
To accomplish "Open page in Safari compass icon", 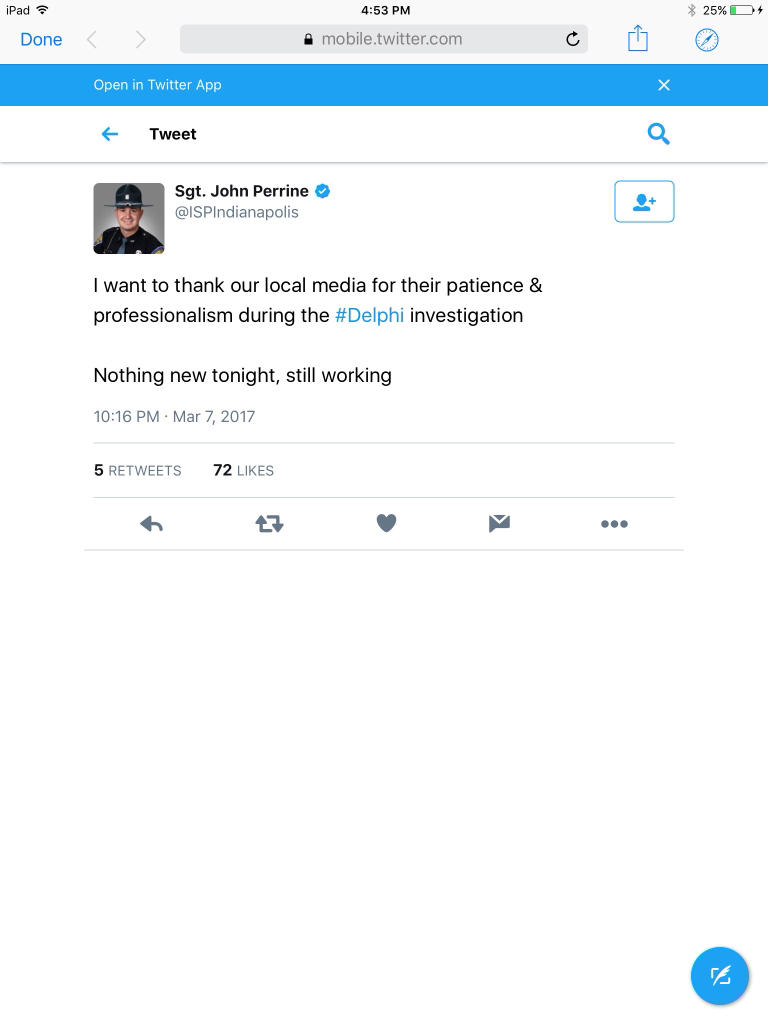I will pyautogui.click(x=707, y=39).
